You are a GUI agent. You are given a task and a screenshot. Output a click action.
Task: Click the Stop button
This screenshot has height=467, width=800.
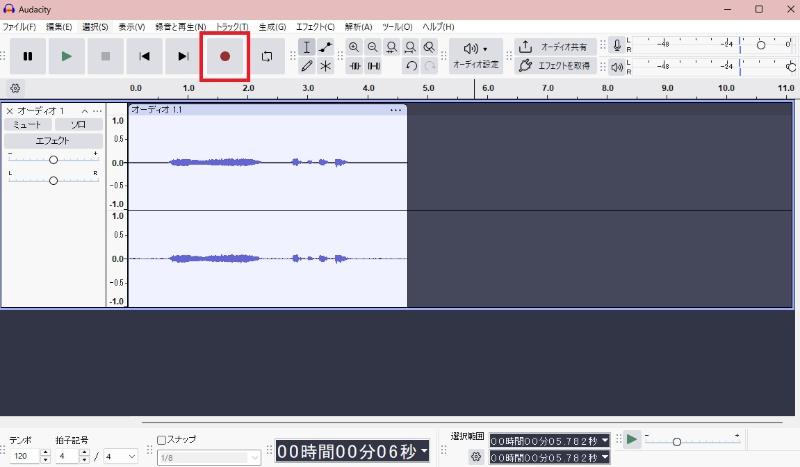[x=105, y=56]
